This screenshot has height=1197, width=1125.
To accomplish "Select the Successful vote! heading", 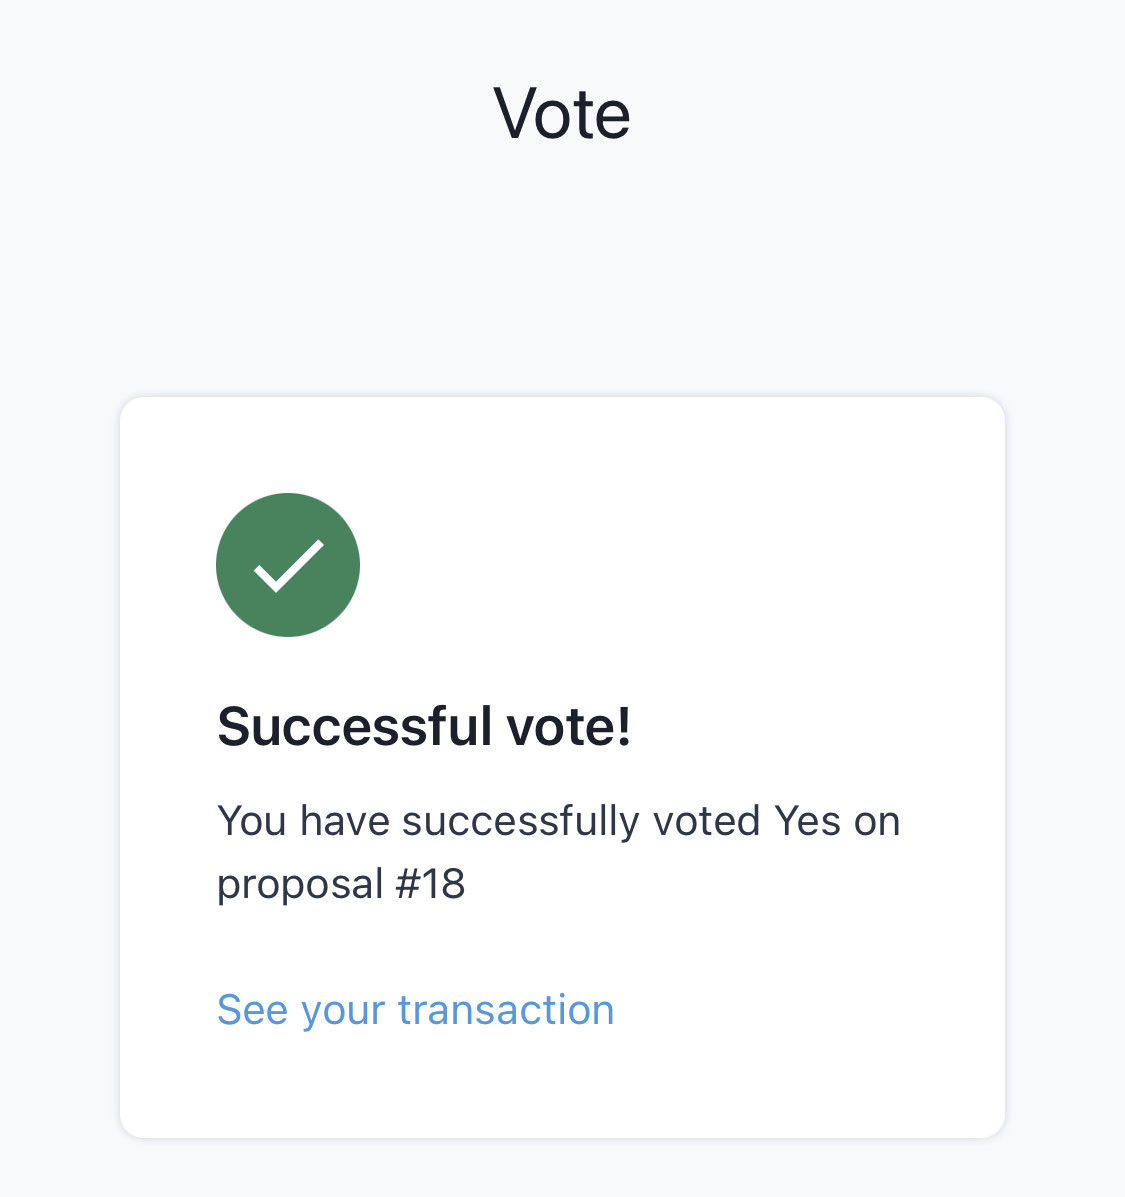I will click(x=424, y=727).
